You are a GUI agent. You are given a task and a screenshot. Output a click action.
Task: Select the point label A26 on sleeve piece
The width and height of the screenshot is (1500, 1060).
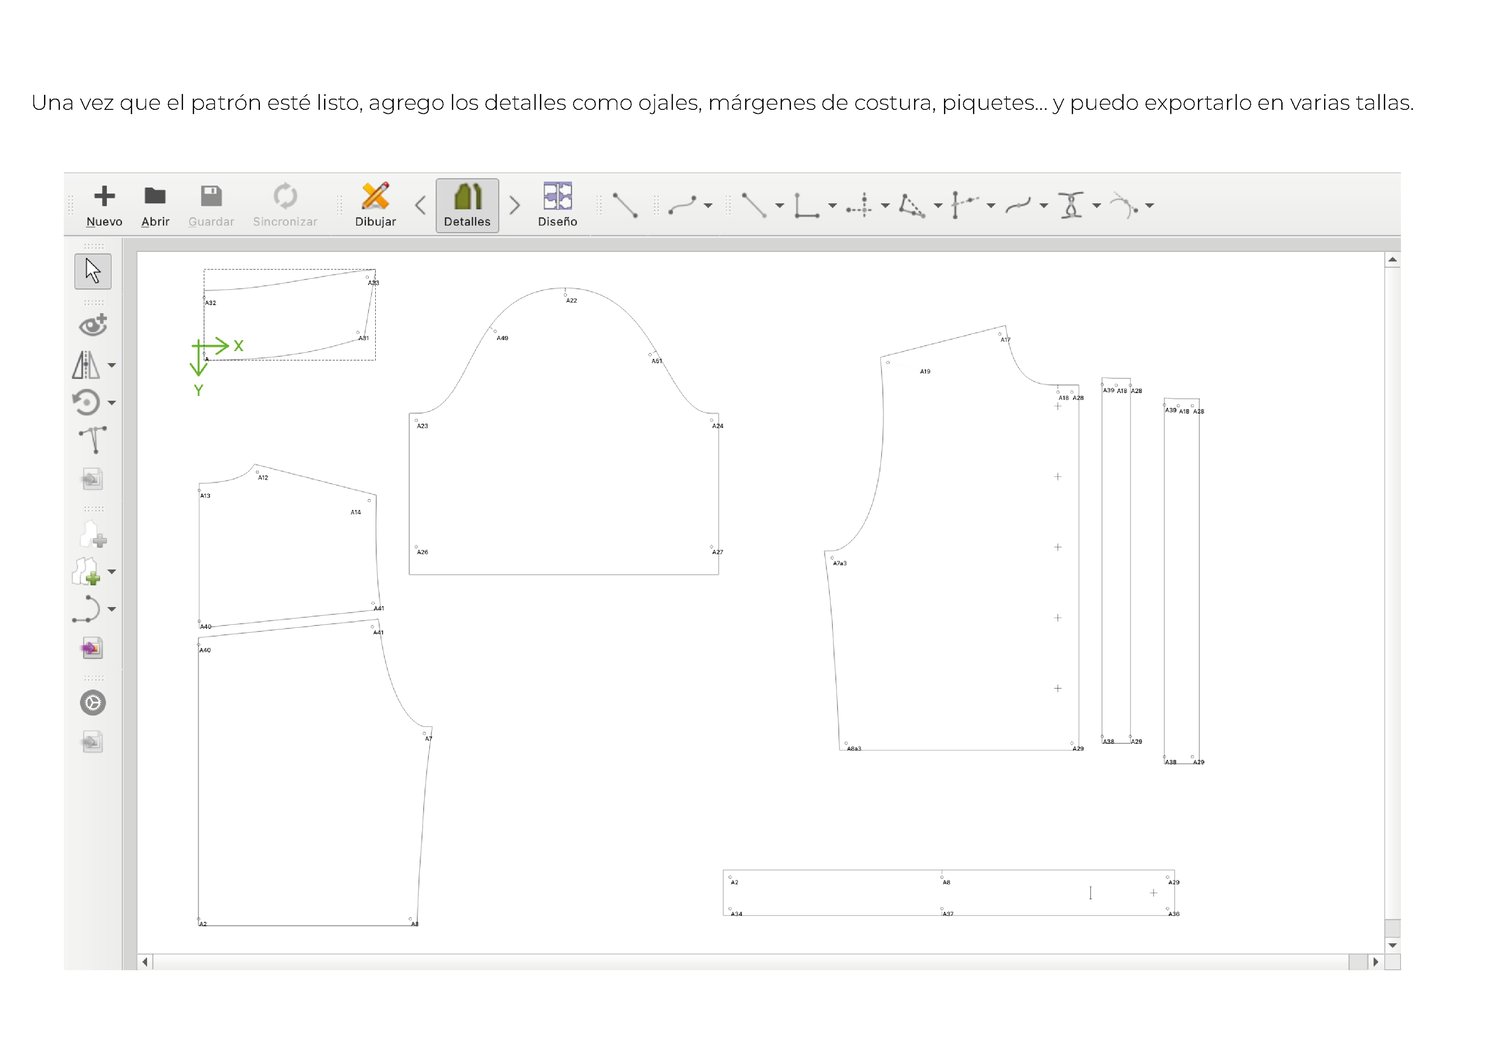(x=422, y=552)
